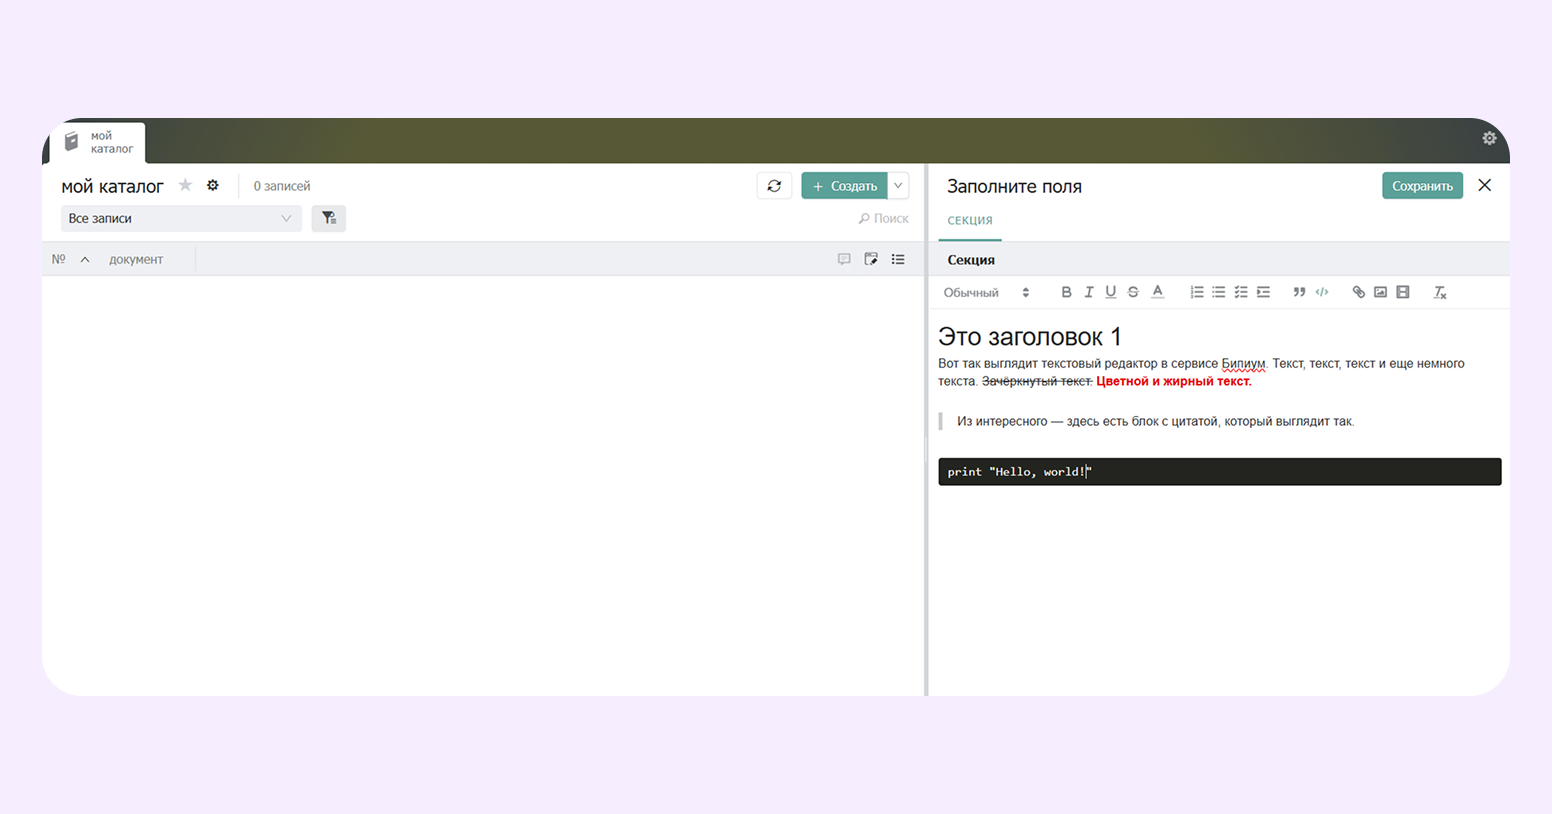Insert a code block via the editor toolbar

click(x=1322, y=291)
